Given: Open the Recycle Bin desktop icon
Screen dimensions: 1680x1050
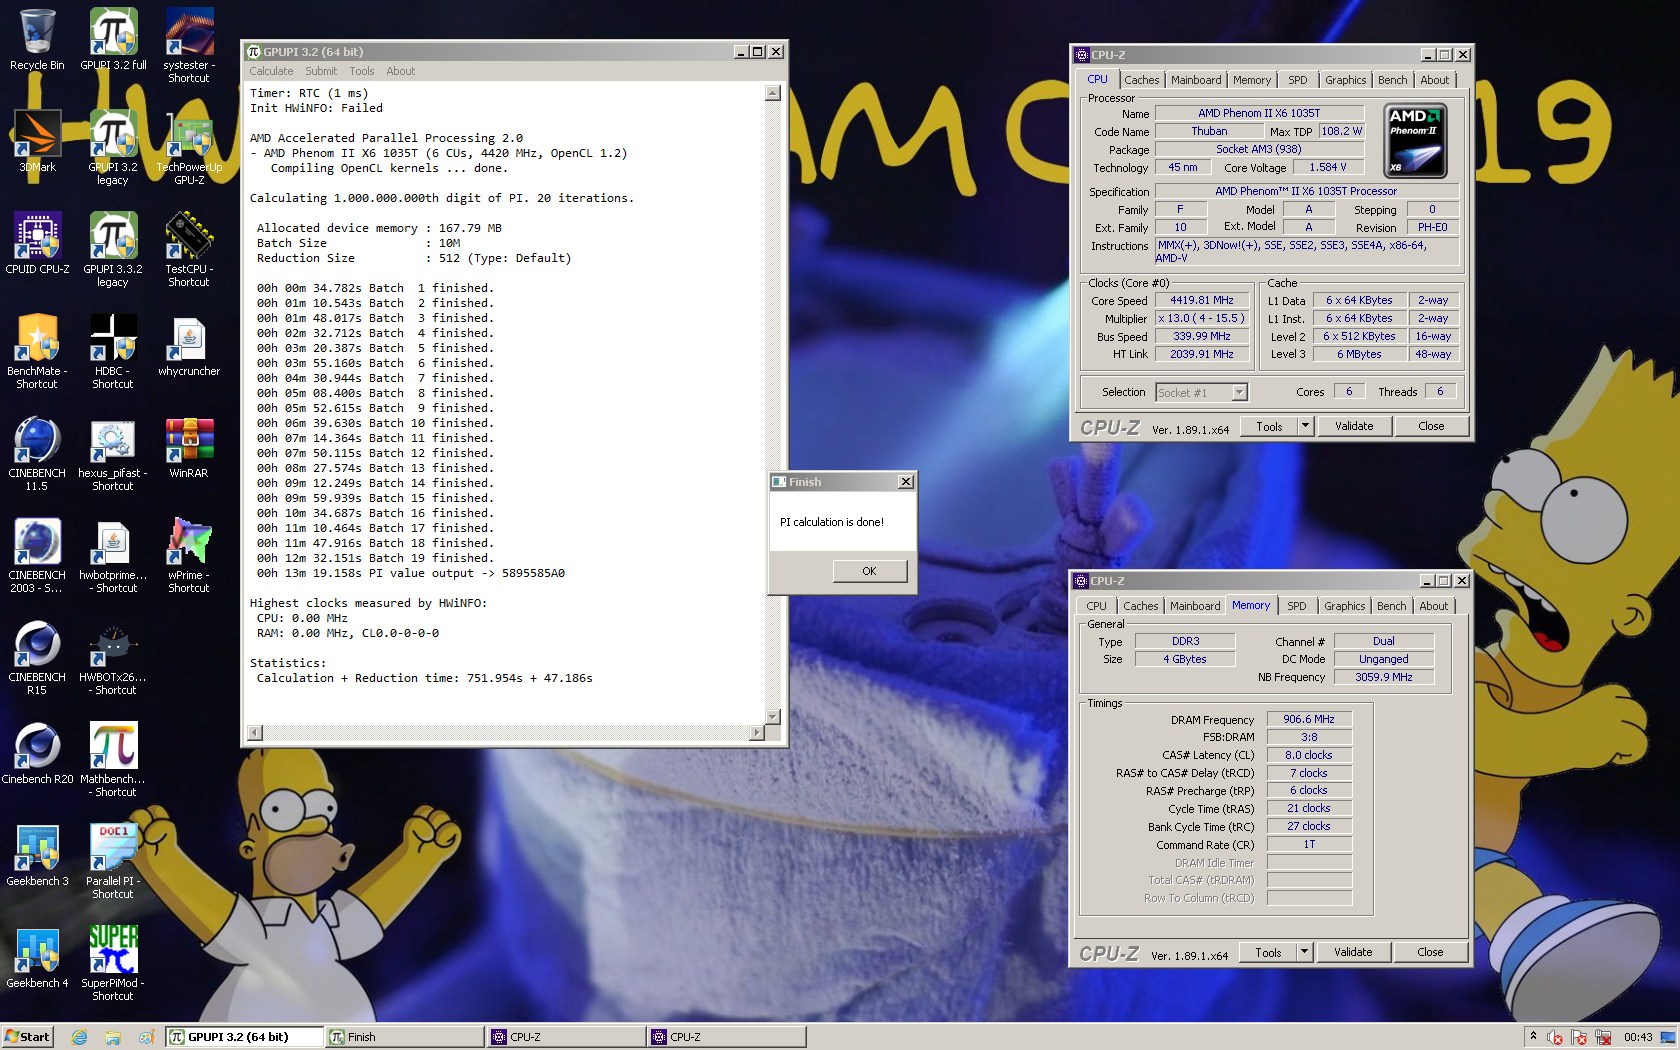Looking at the screenshot, I should point(37,40).
